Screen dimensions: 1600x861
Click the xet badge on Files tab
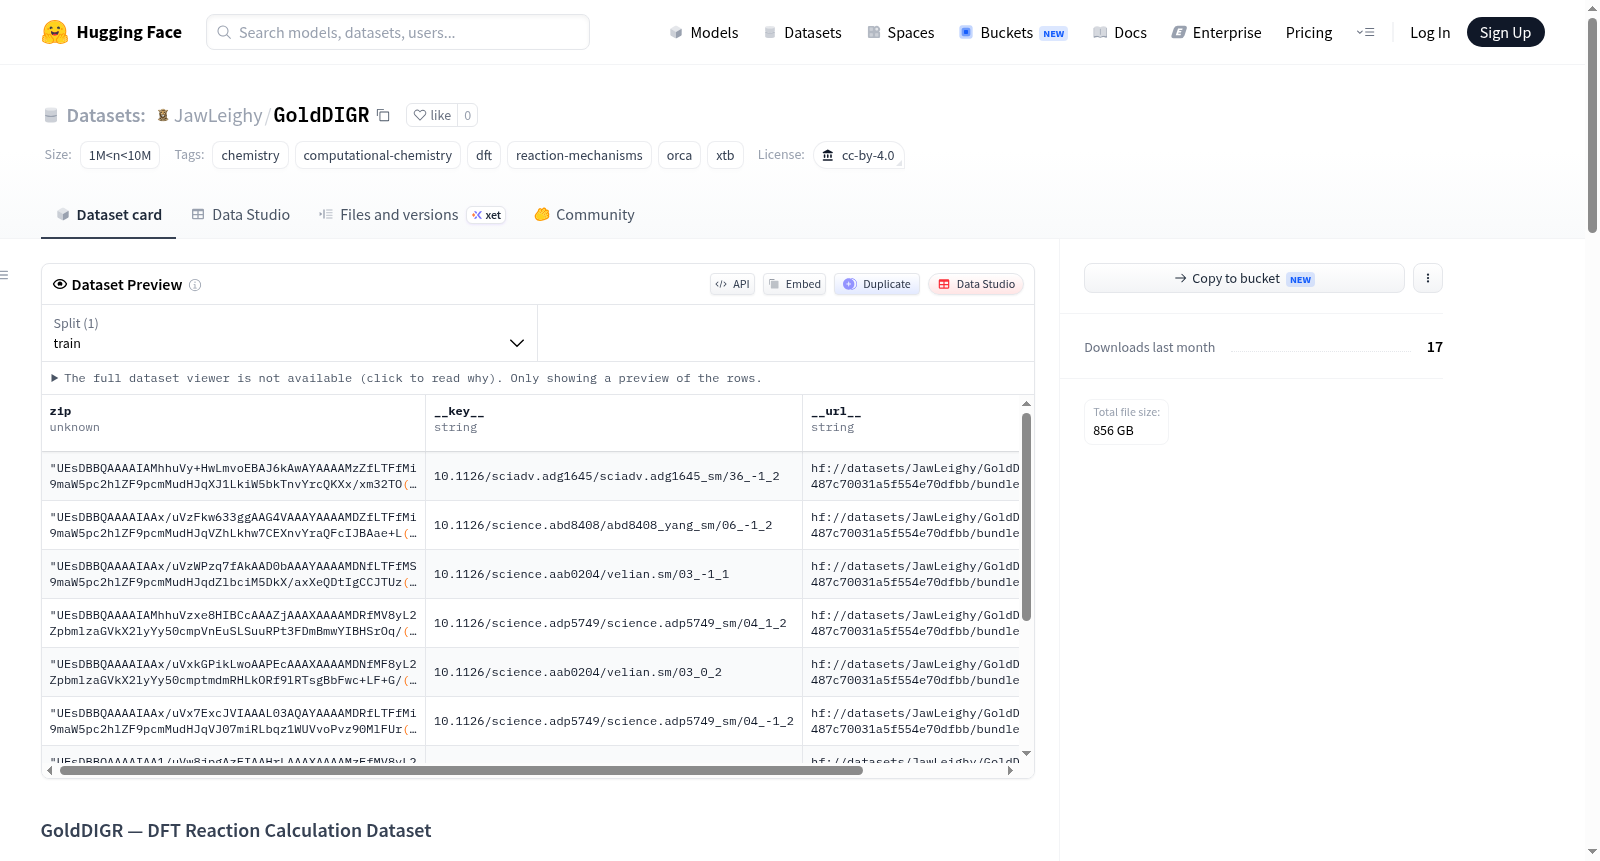pyautogui.click(x=487, y=215)
